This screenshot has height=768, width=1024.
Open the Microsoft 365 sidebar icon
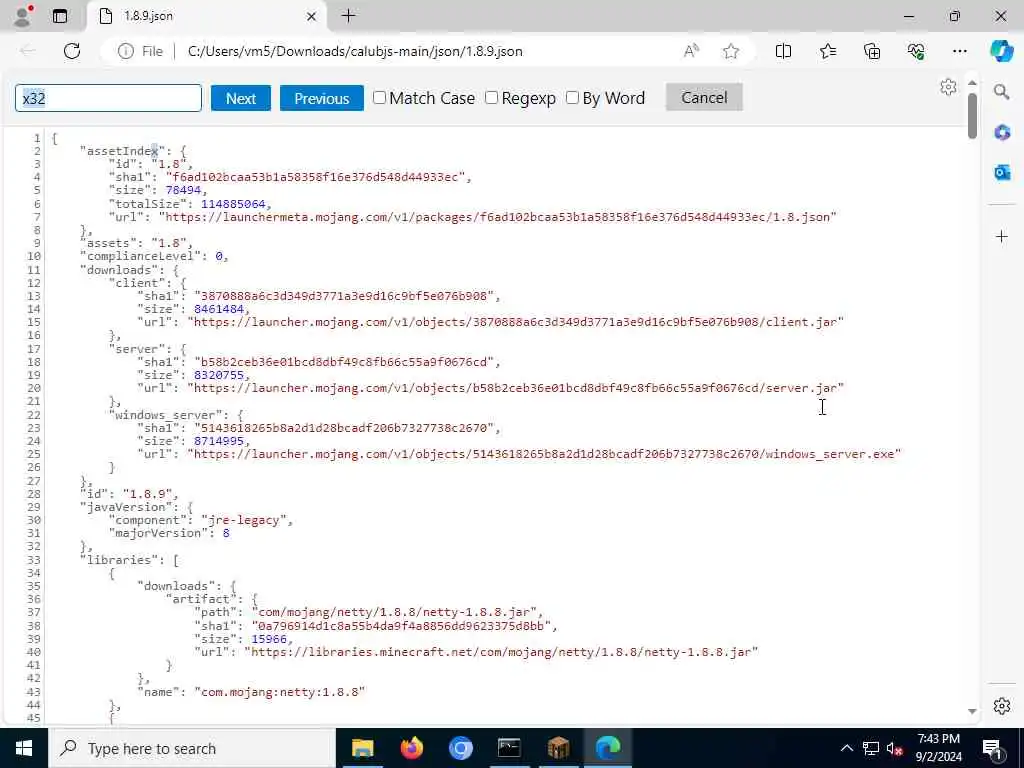[1002, 133]
